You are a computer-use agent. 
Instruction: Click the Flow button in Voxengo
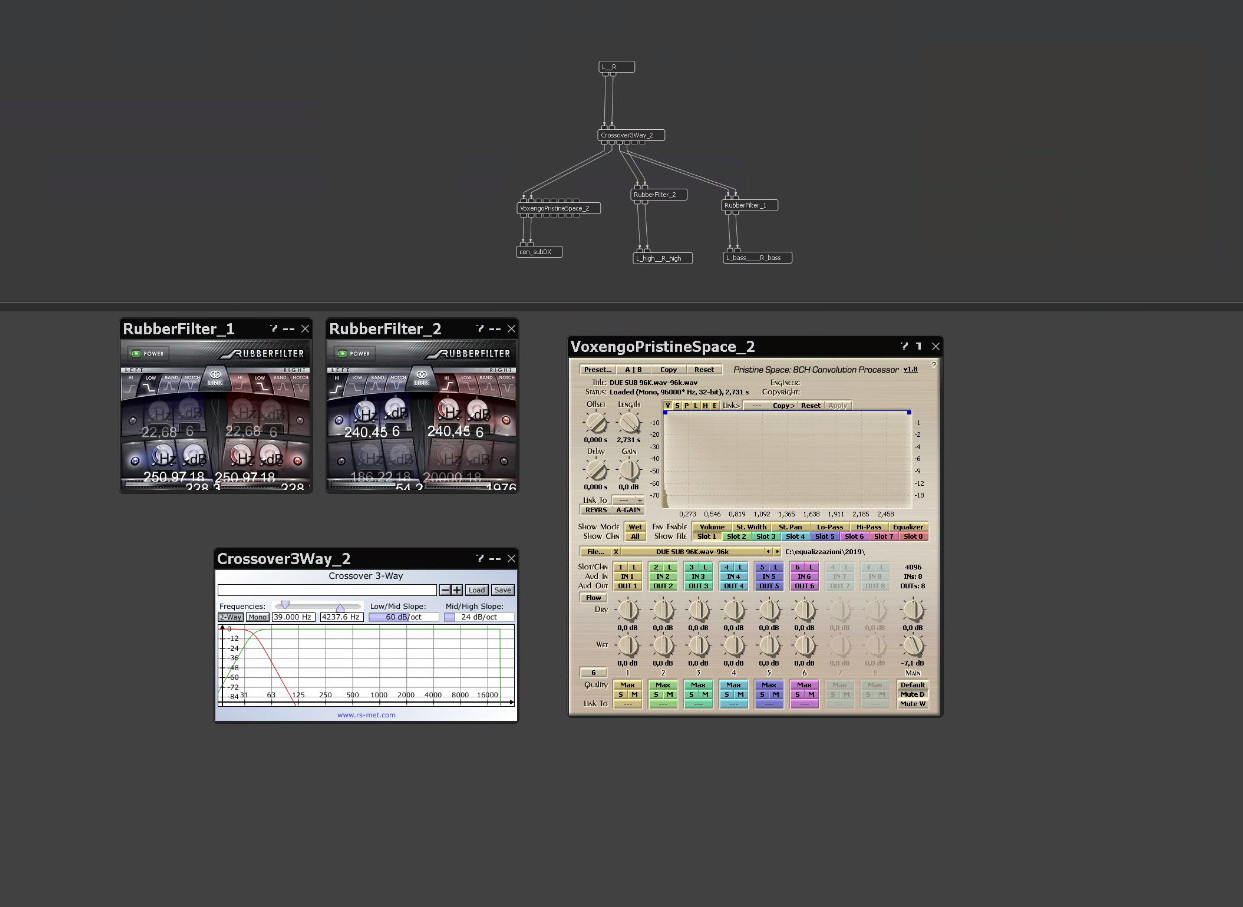pos(594,598)
